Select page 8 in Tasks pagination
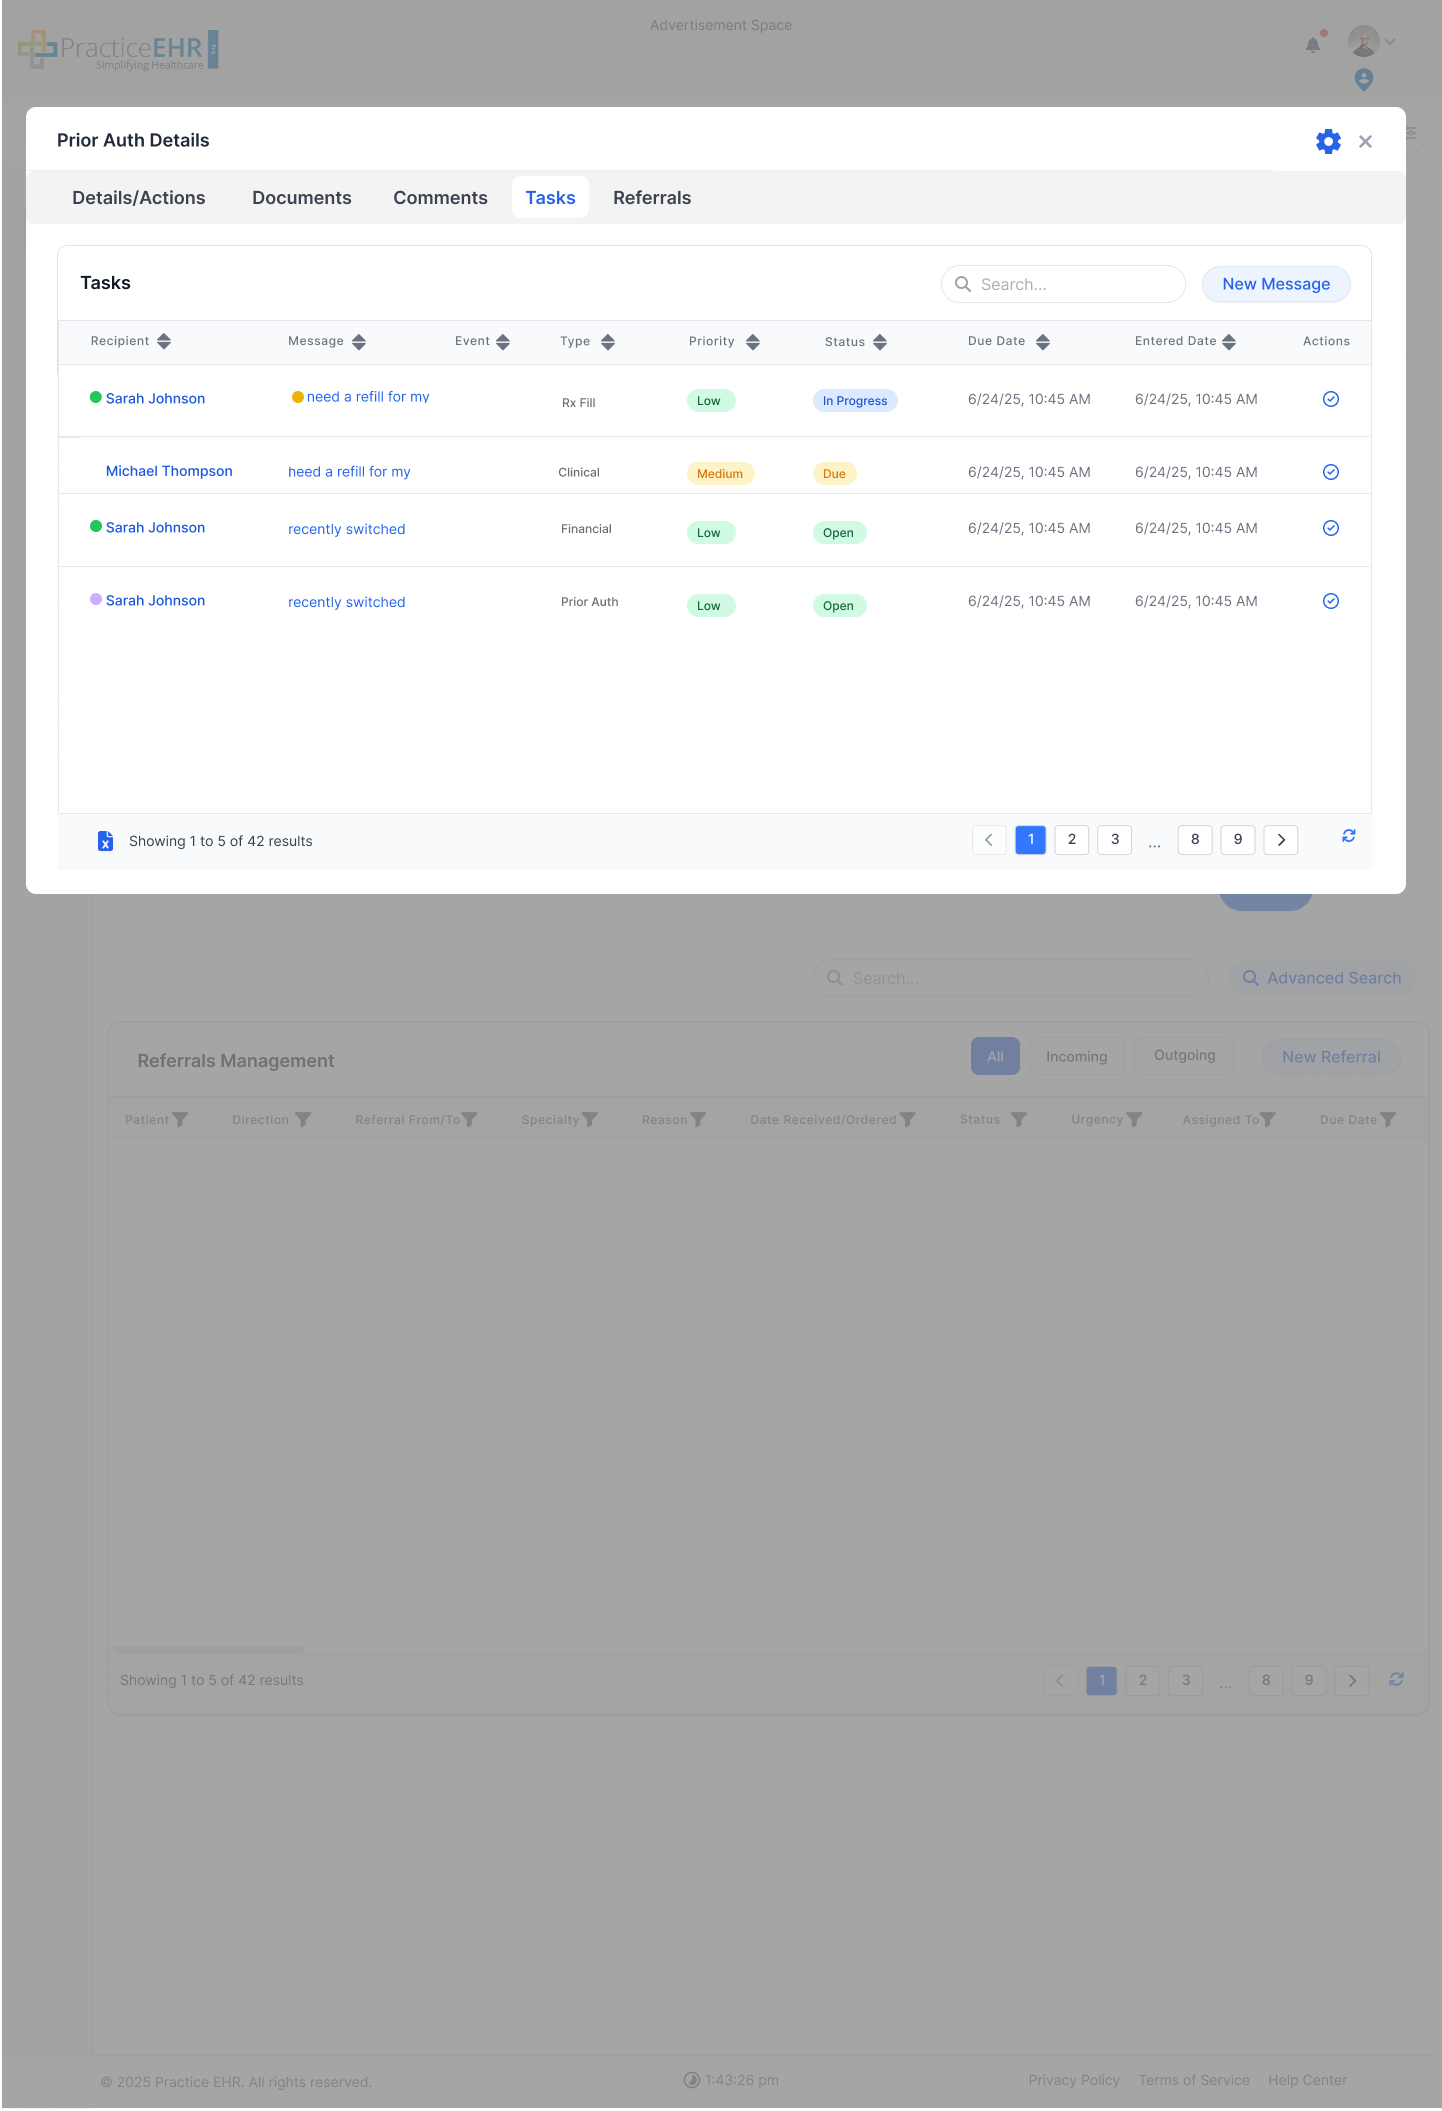 tap(1195, 840)
